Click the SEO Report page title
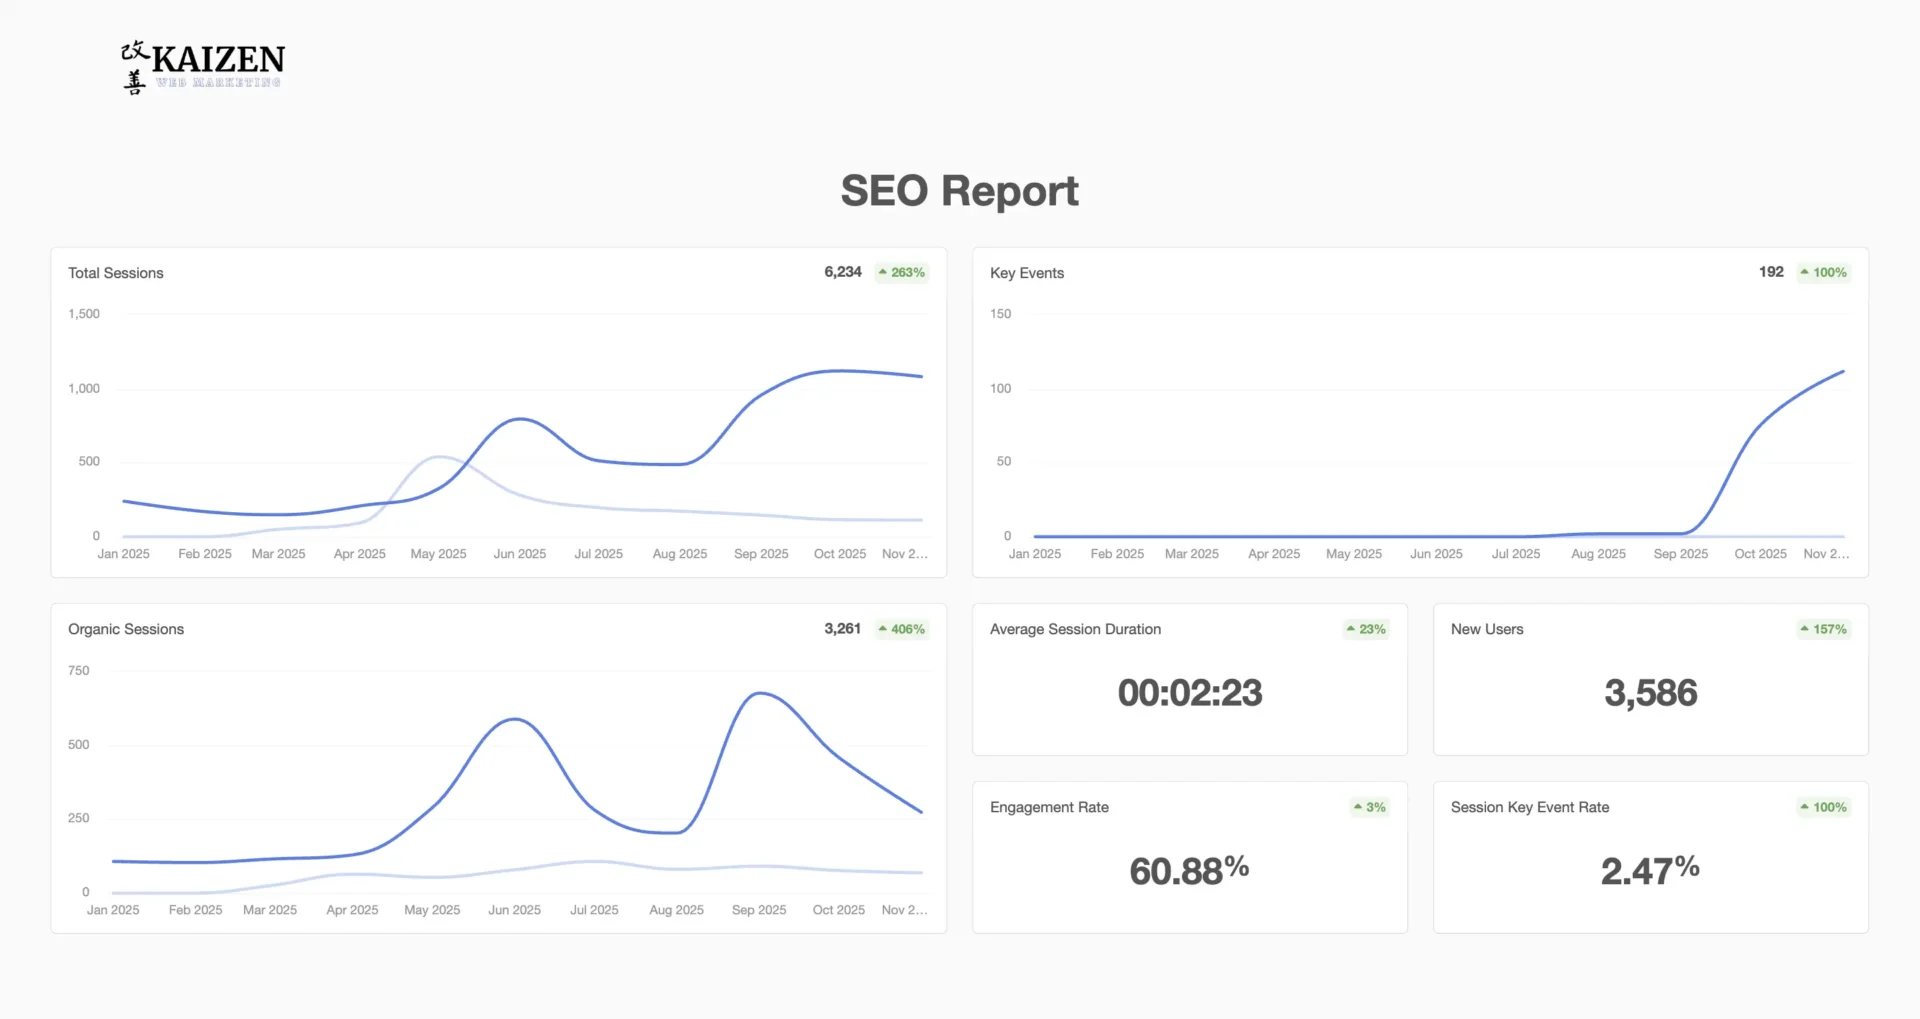 [959, 190]
